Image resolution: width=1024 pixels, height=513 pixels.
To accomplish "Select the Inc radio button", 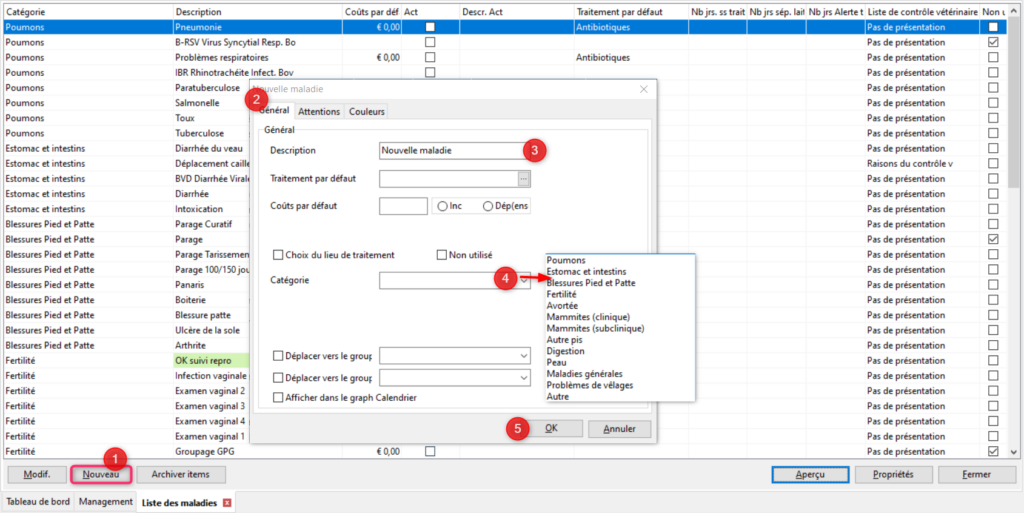I will (441, 206).
